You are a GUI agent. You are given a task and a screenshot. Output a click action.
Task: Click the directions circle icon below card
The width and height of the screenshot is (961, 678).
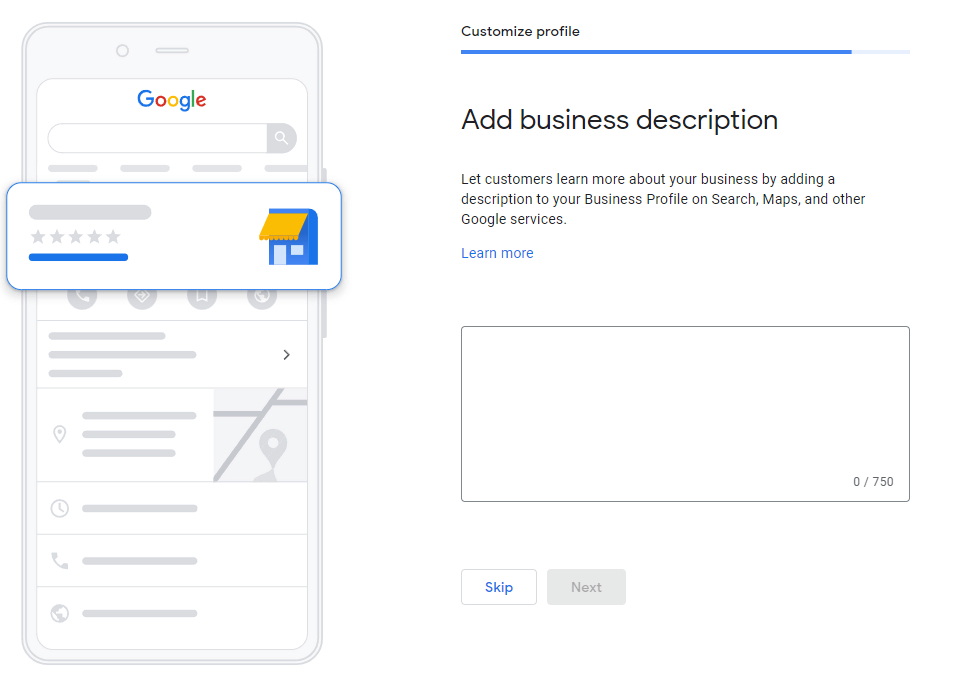point(142,297)
